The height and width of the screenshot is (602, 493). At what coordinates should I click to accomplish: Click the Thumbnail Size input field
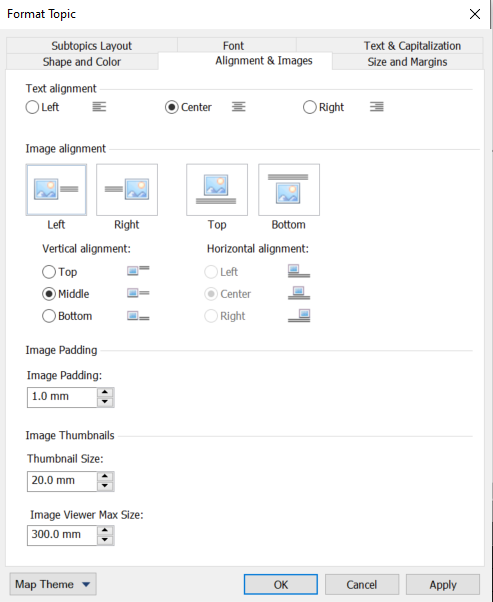(x=62, y=481)
